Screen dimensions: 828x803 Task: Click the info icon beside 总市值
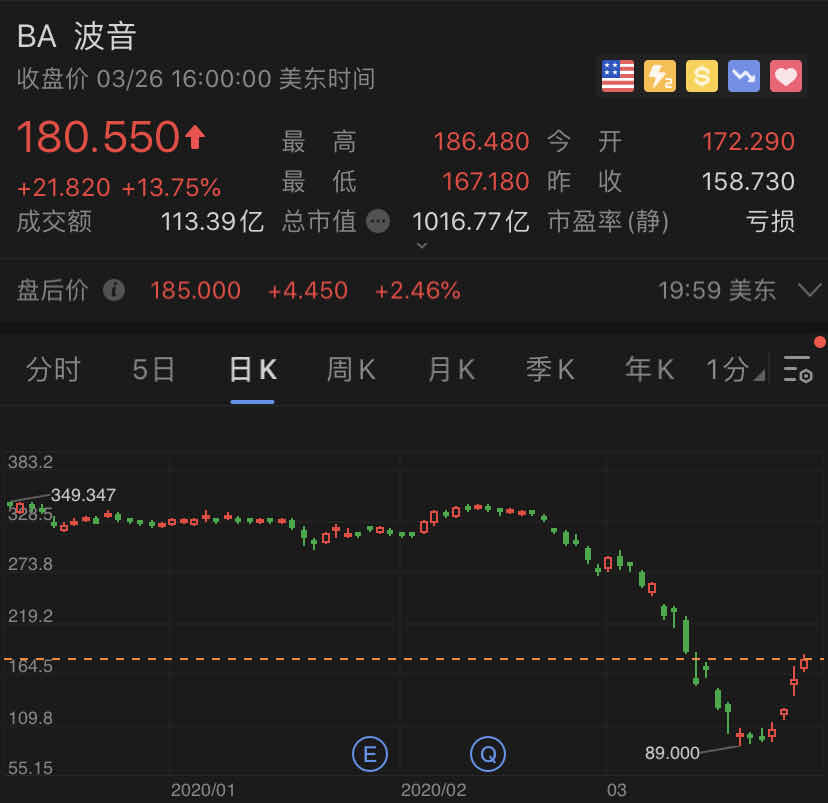click(378, 221)
